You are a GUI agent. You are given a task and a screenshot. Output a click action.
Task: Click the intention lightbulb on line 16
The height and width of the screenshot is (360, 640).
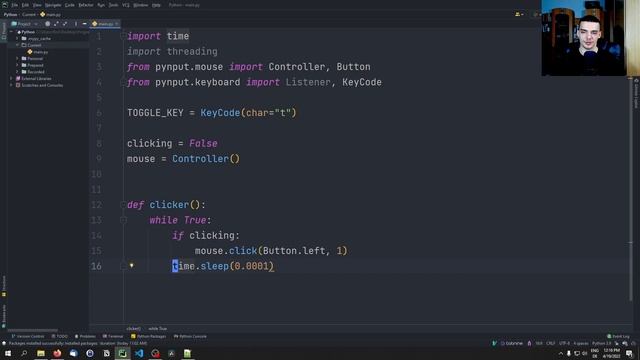coord(131,266)
